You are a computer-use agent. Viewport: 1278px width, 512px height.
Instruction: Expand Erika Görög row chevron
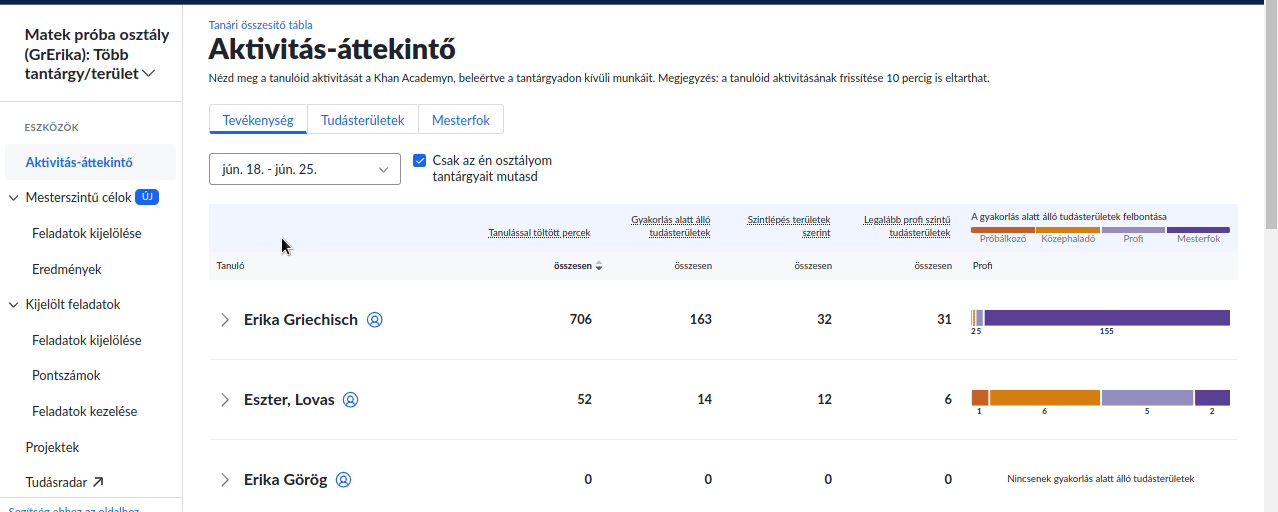[x=225, y=480]
